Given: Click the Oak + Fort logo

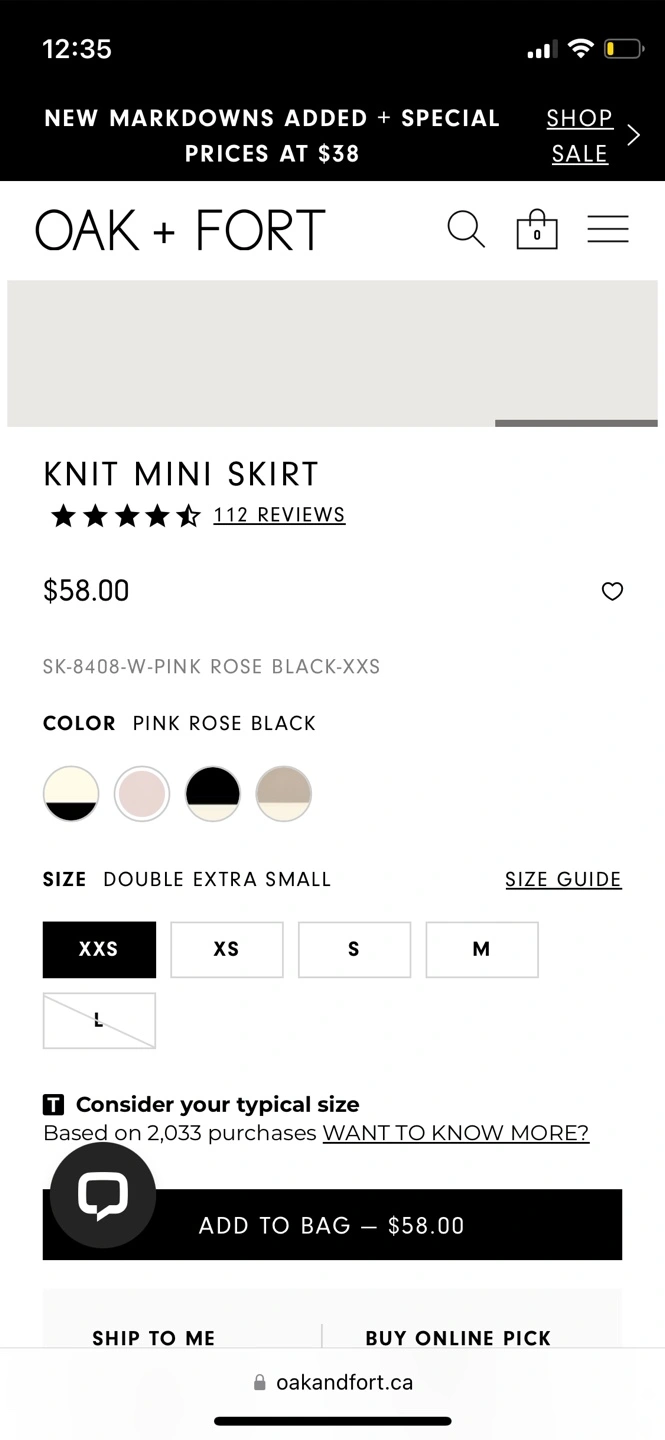Looking at the screenshot, I should click(180, 230).
